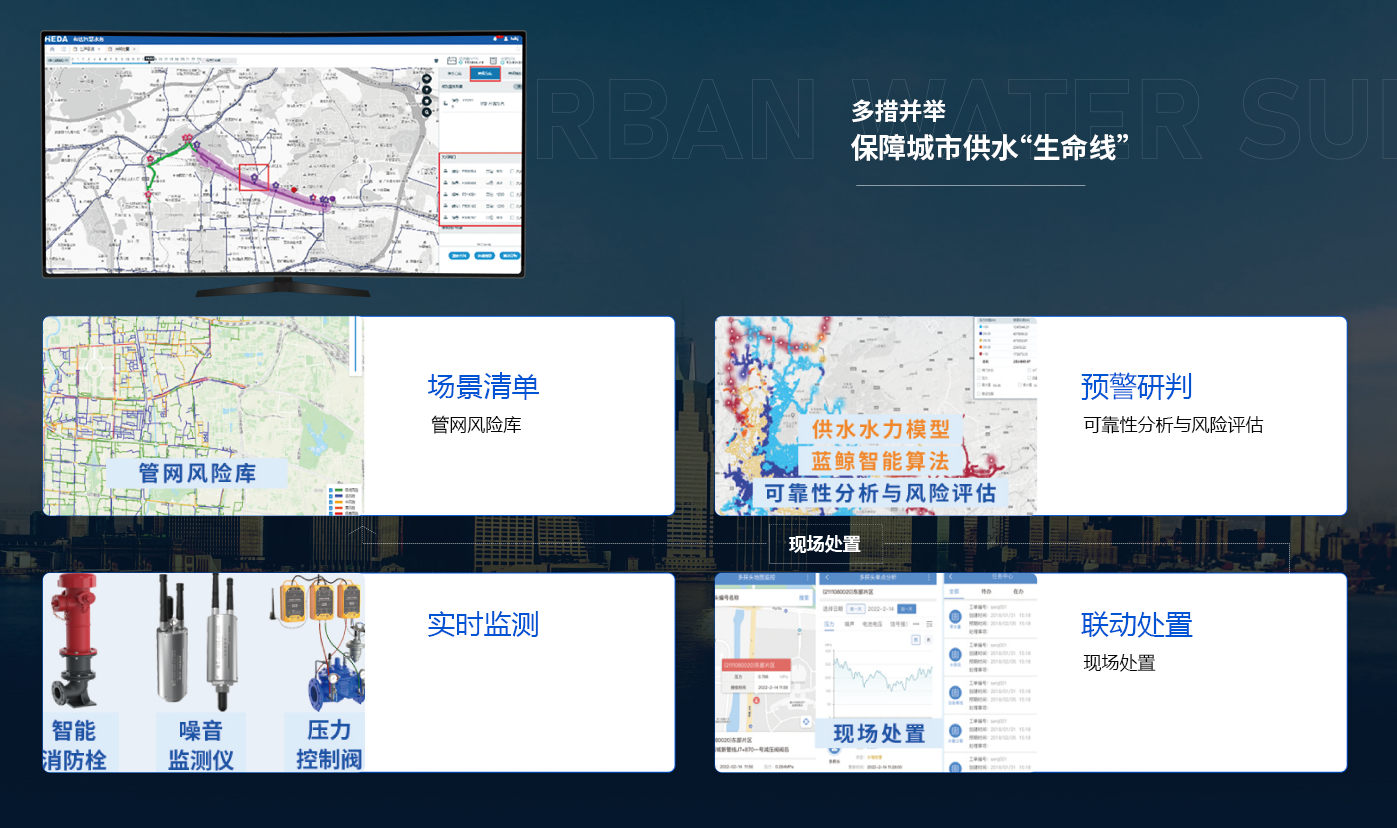Click the 前一天 button
This screenshot has height=828, width=1397.
point(855,608)
